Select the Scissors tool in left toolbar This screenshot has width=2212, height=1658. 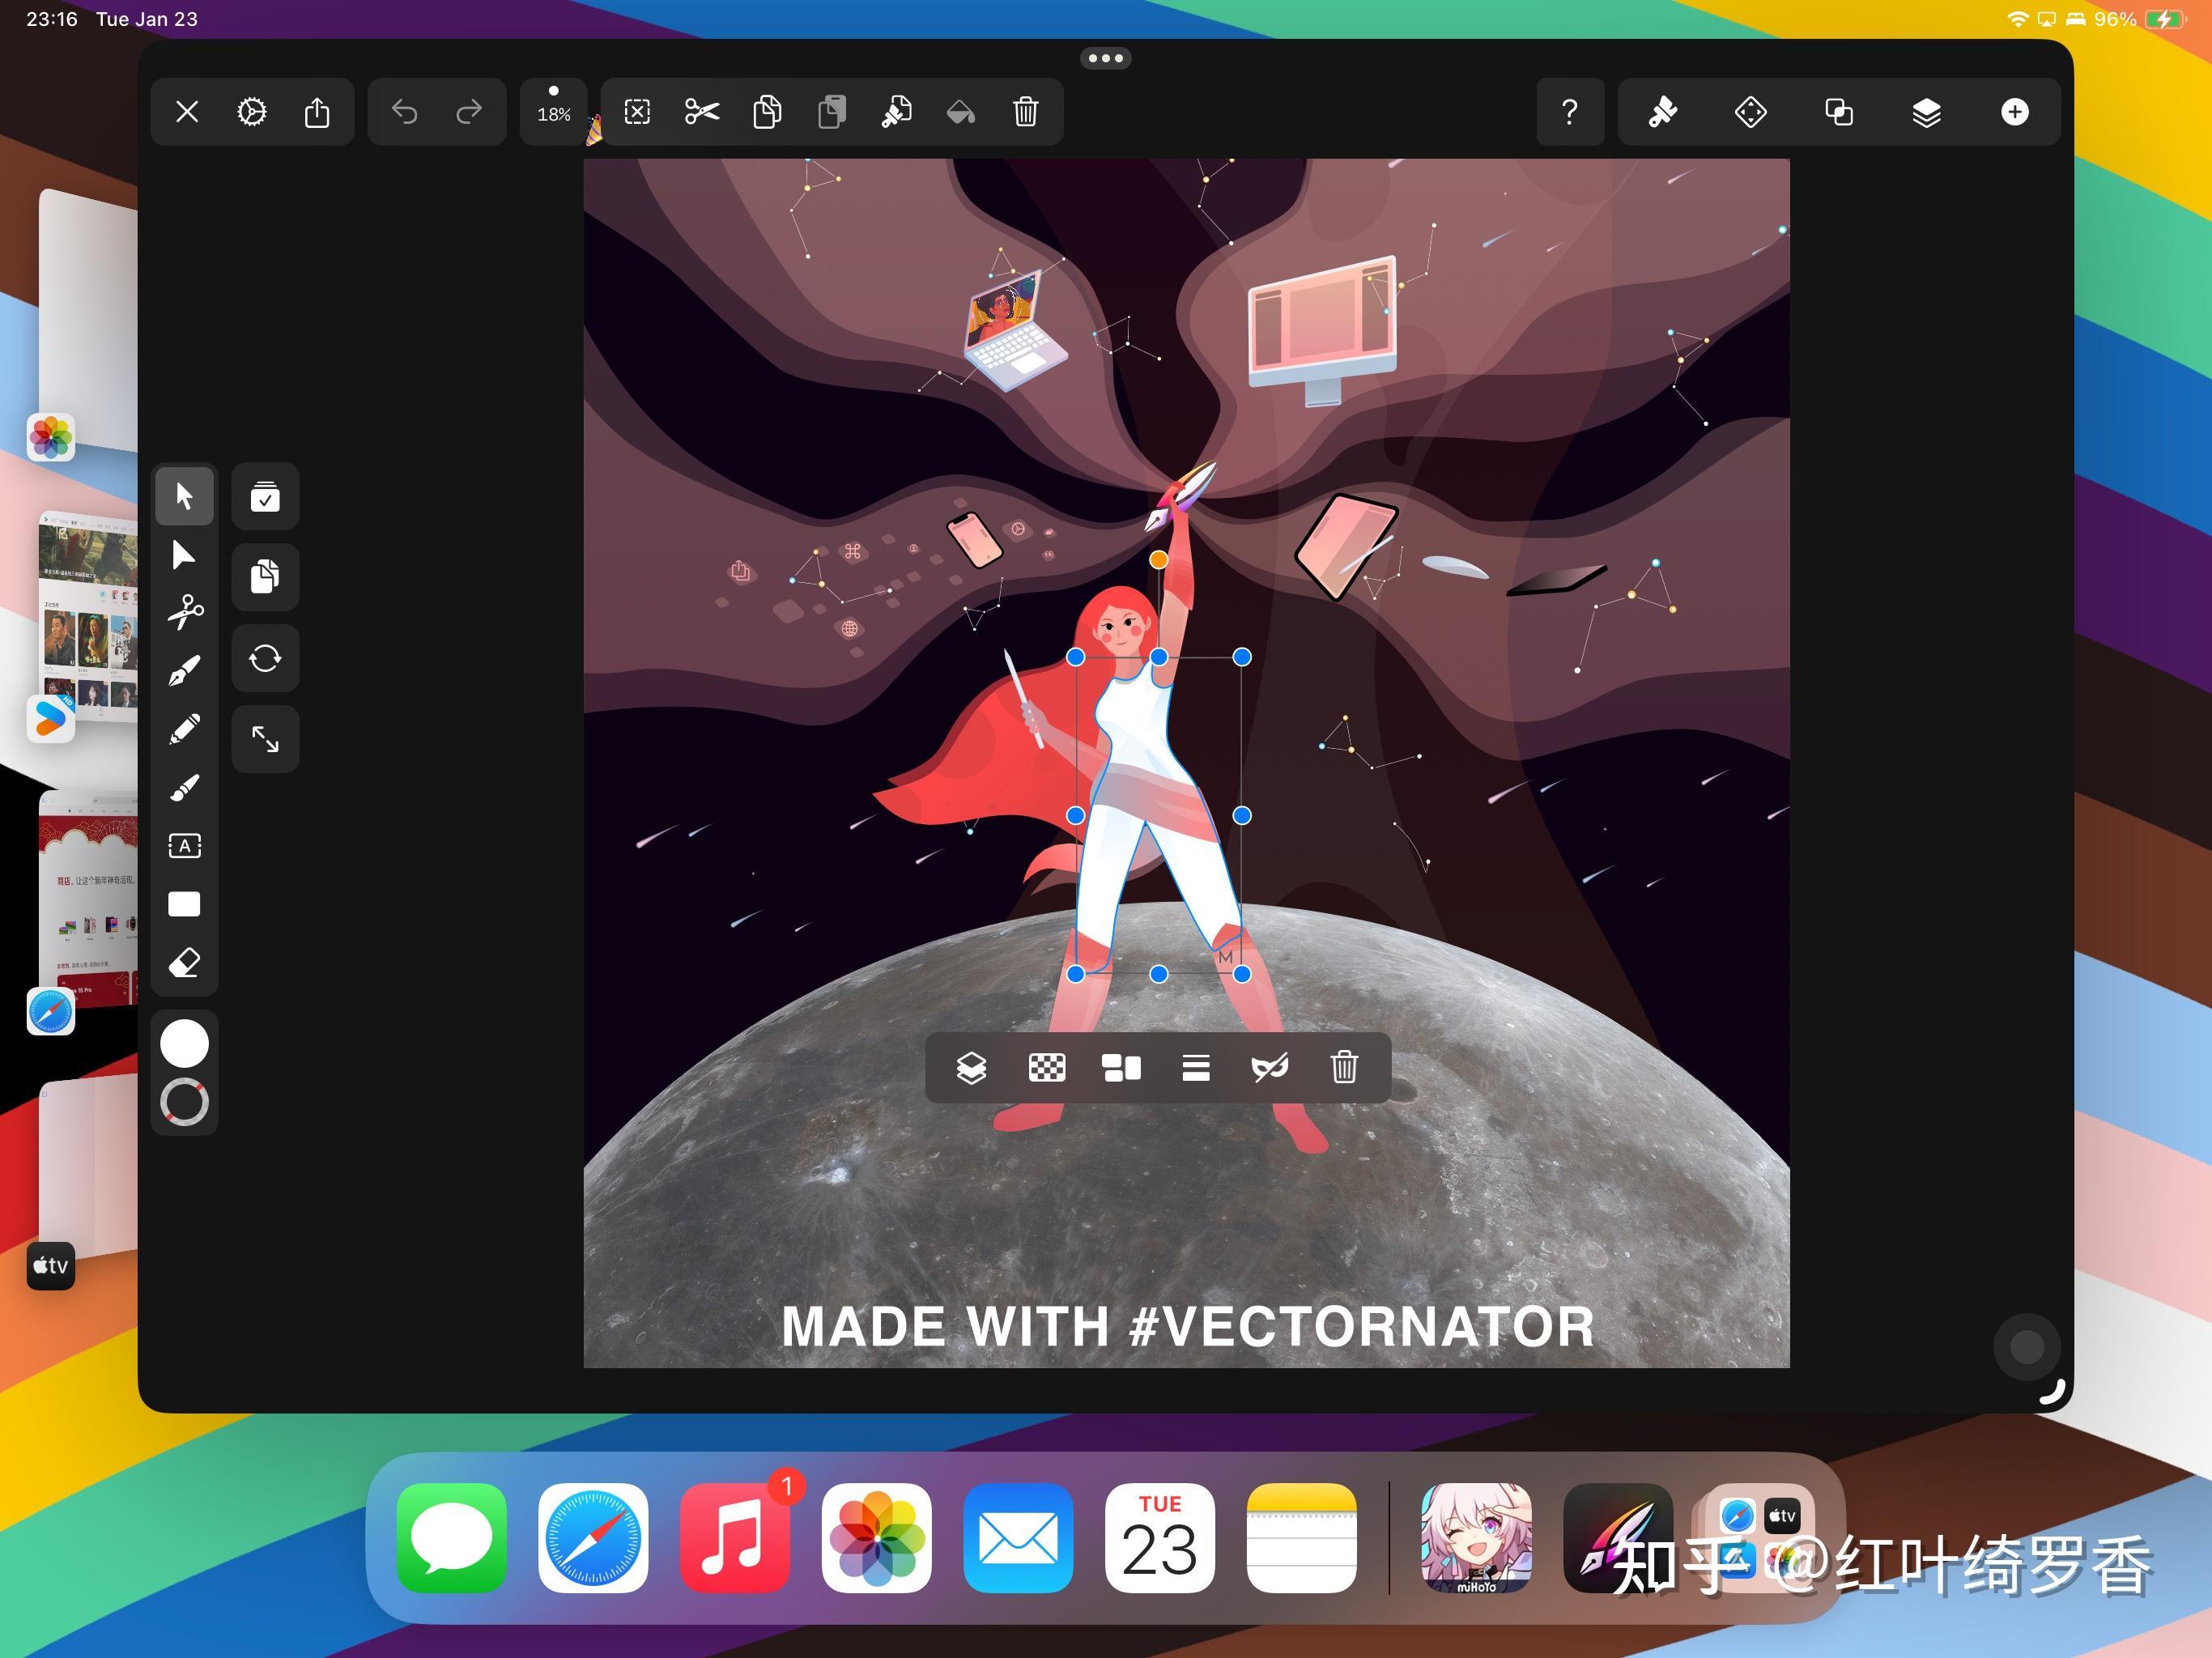point(184,612)
